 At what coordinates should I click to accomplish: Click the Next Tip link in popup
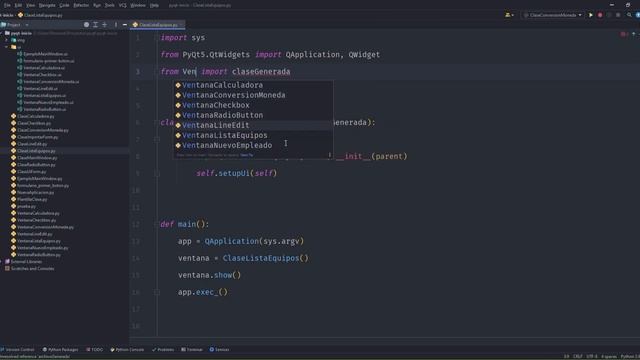(x=247, y=155)
